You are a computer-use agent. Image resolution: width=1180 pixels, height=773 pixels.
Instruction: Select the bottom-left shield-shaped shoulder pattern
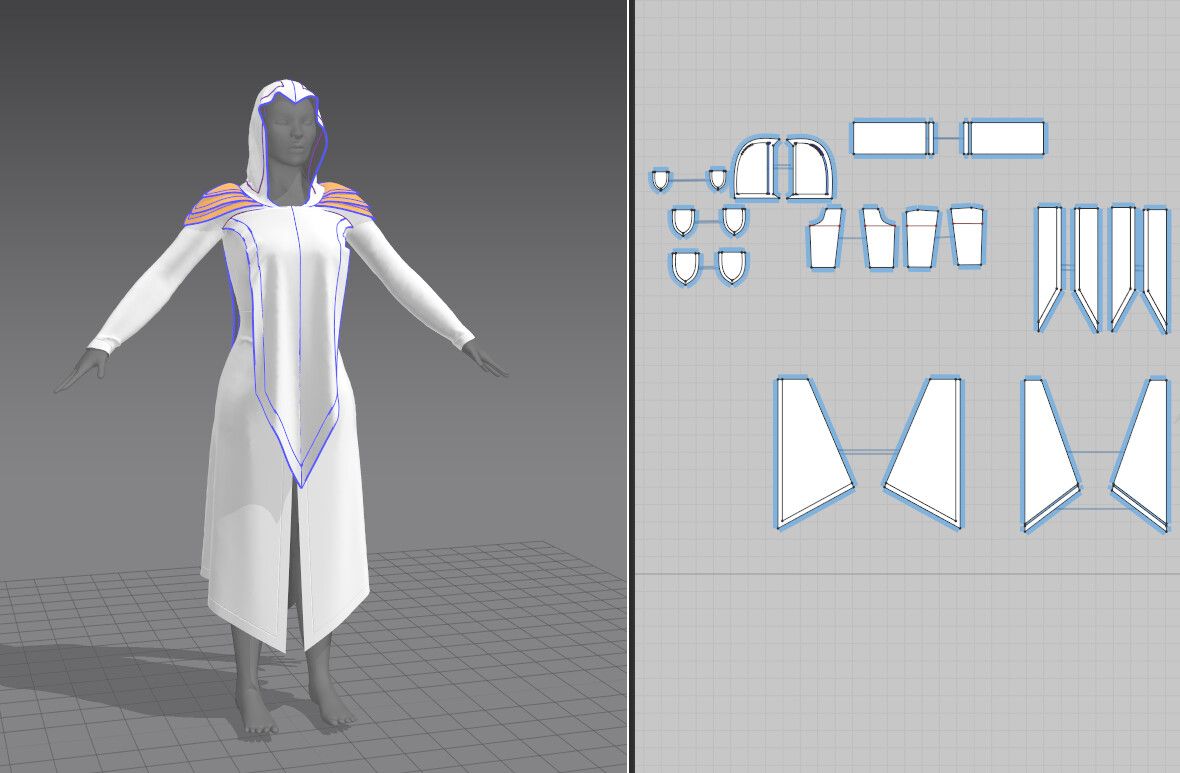(685, 267)
